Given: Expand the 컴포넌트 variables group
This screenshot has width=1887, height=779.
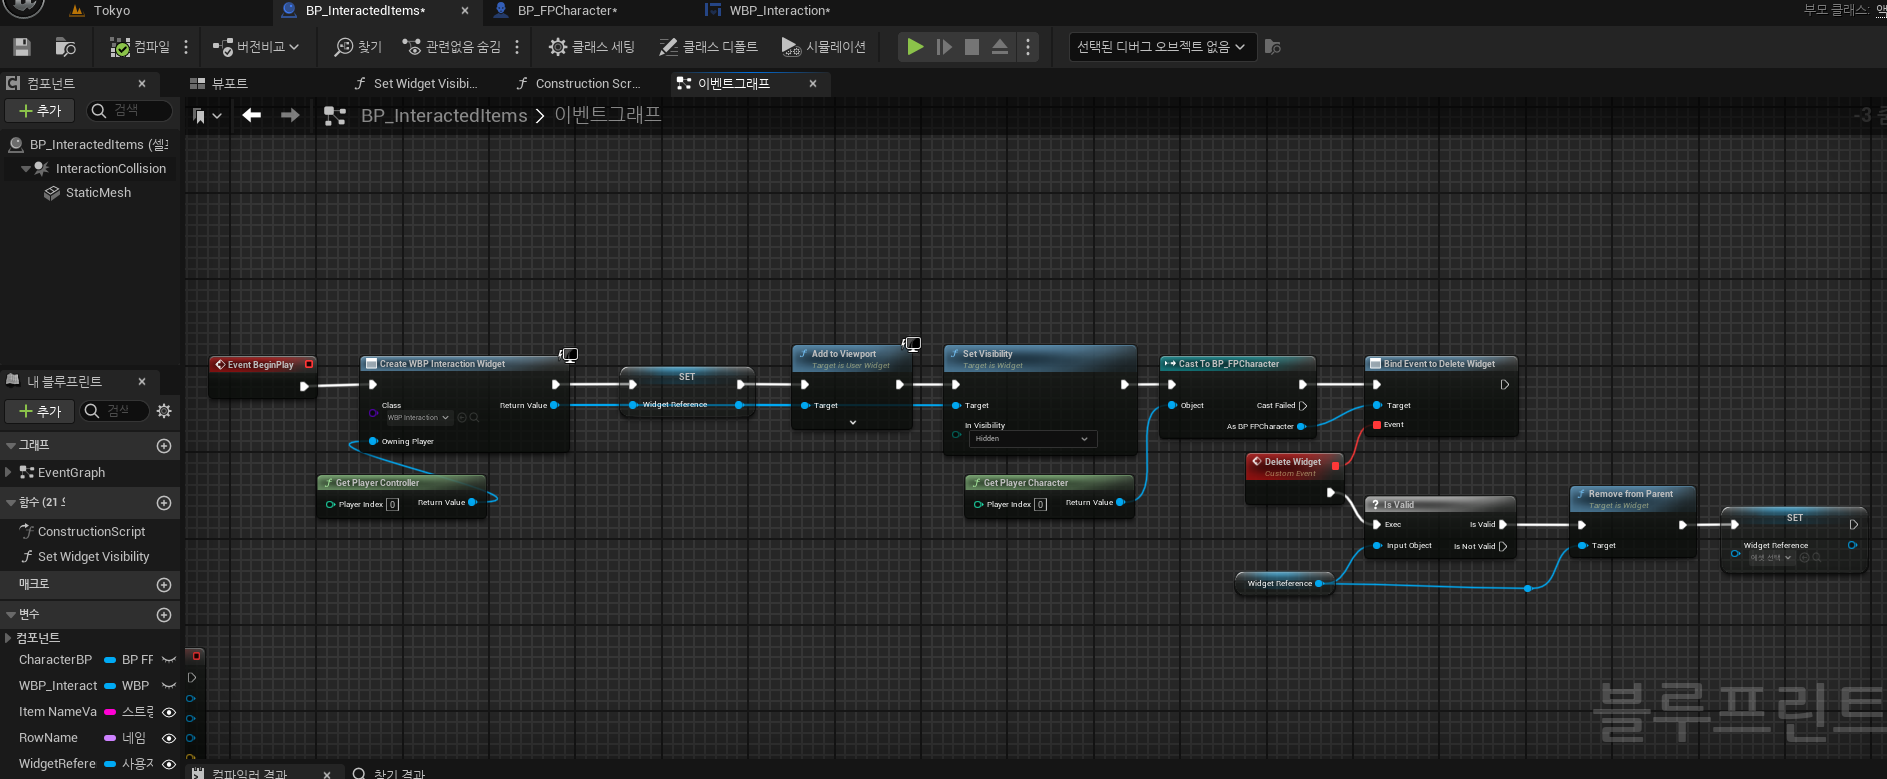Looking at the screenshot, I should pyautogui.click(x=8, y=638).
